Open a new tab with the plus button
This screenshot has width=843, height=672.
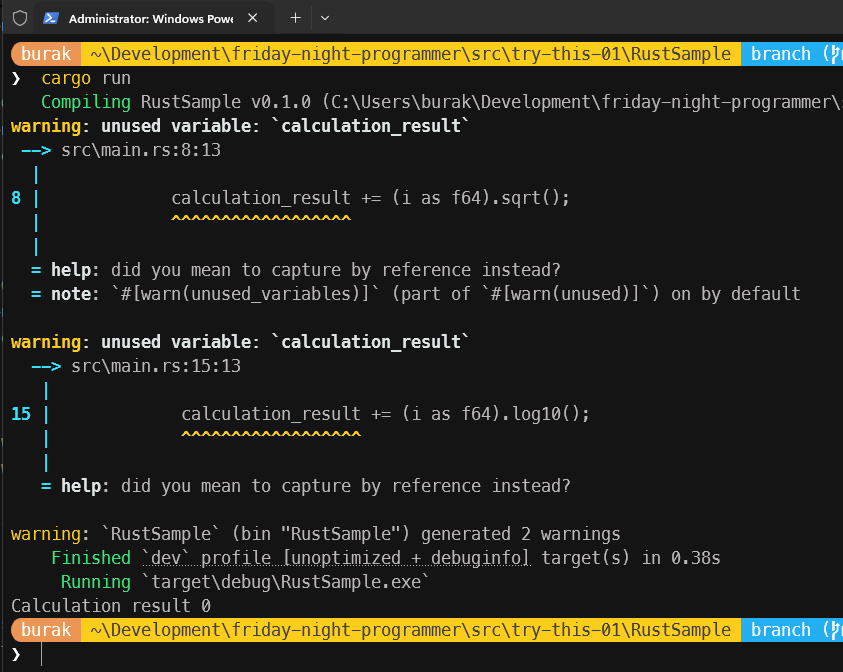coord(295,18)
